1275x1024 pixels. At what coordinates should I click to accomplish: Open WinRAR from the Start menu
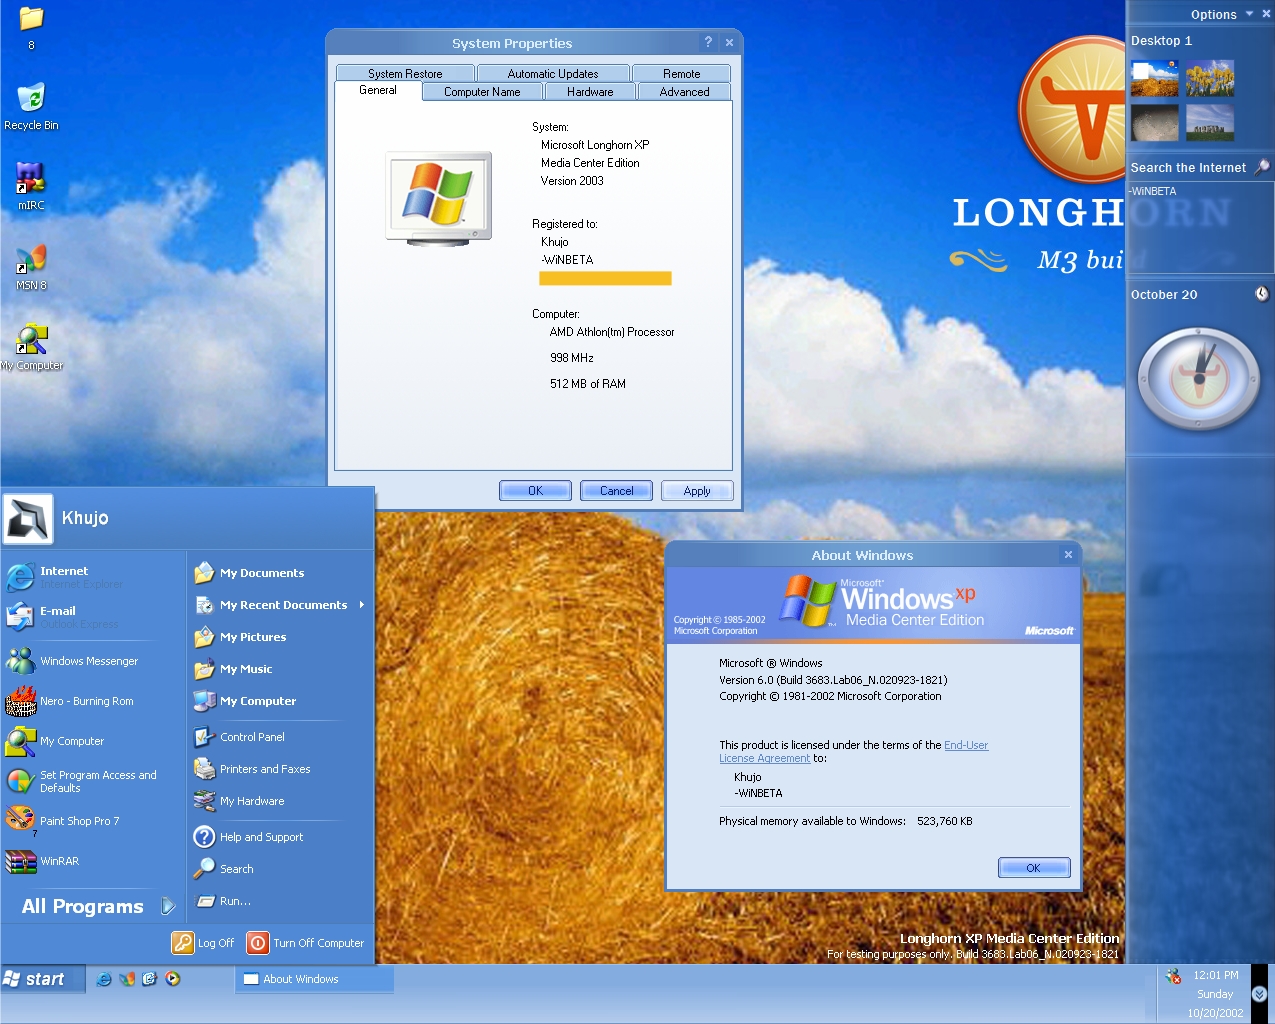point(59,861)
